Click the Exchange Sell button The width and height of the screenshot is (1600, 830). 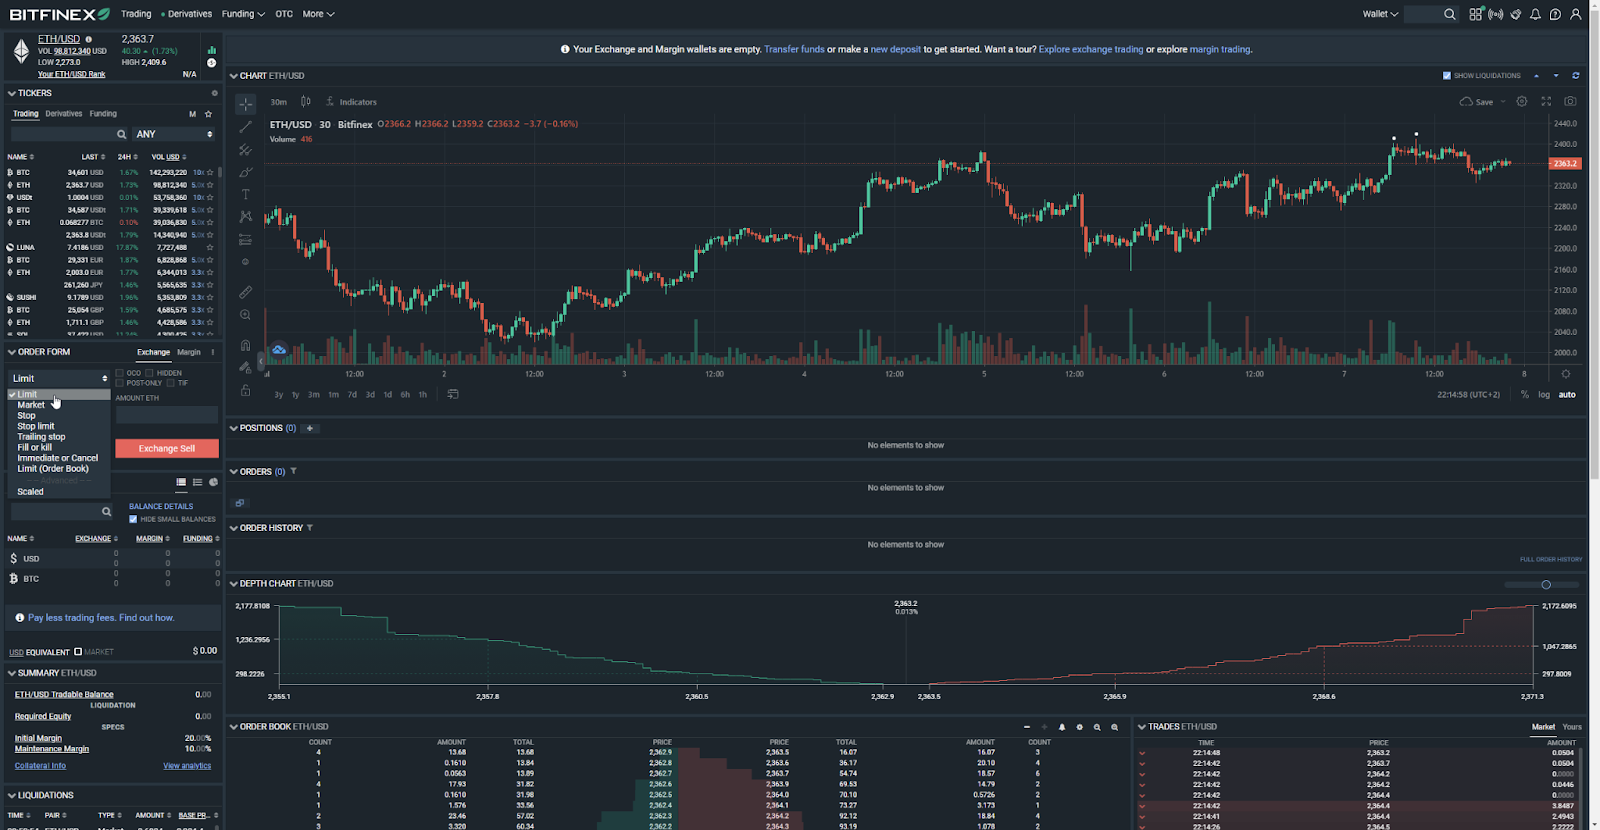click(x=167, y=449)
